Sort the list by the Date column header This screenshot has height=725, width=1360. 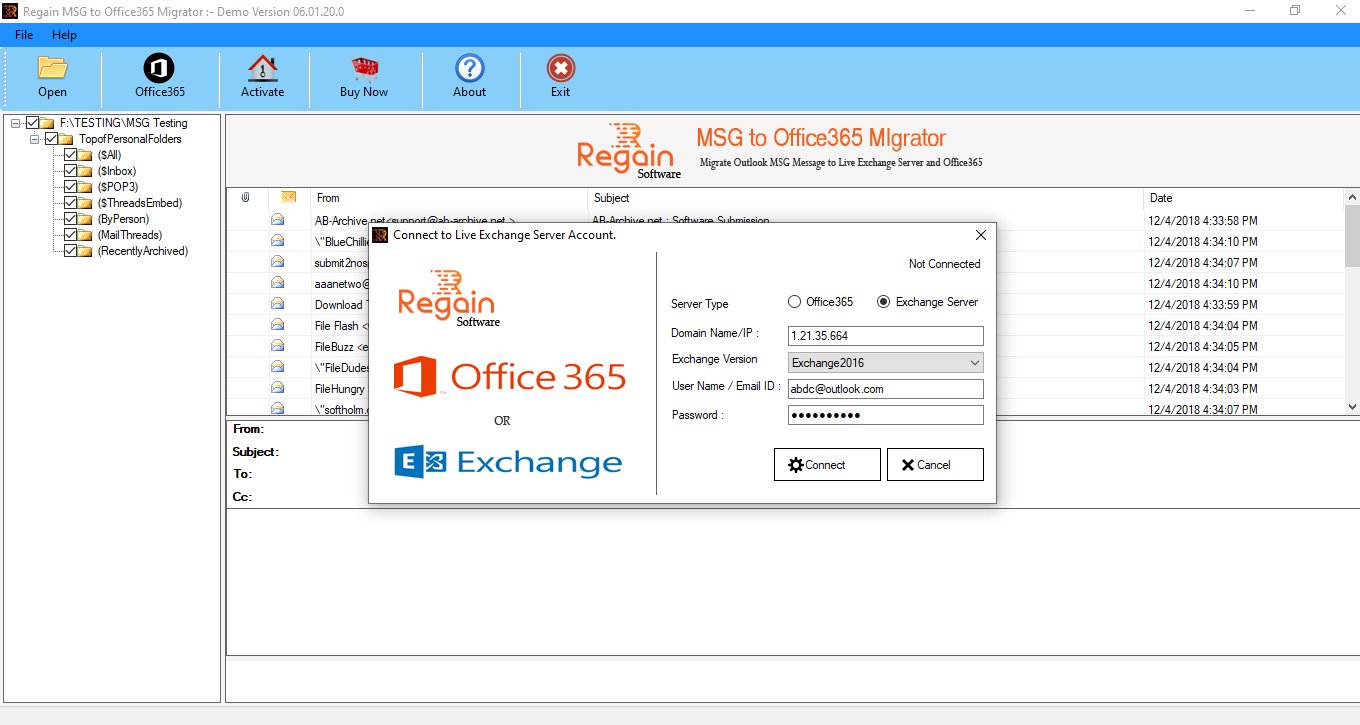(x=1244, y=198)
